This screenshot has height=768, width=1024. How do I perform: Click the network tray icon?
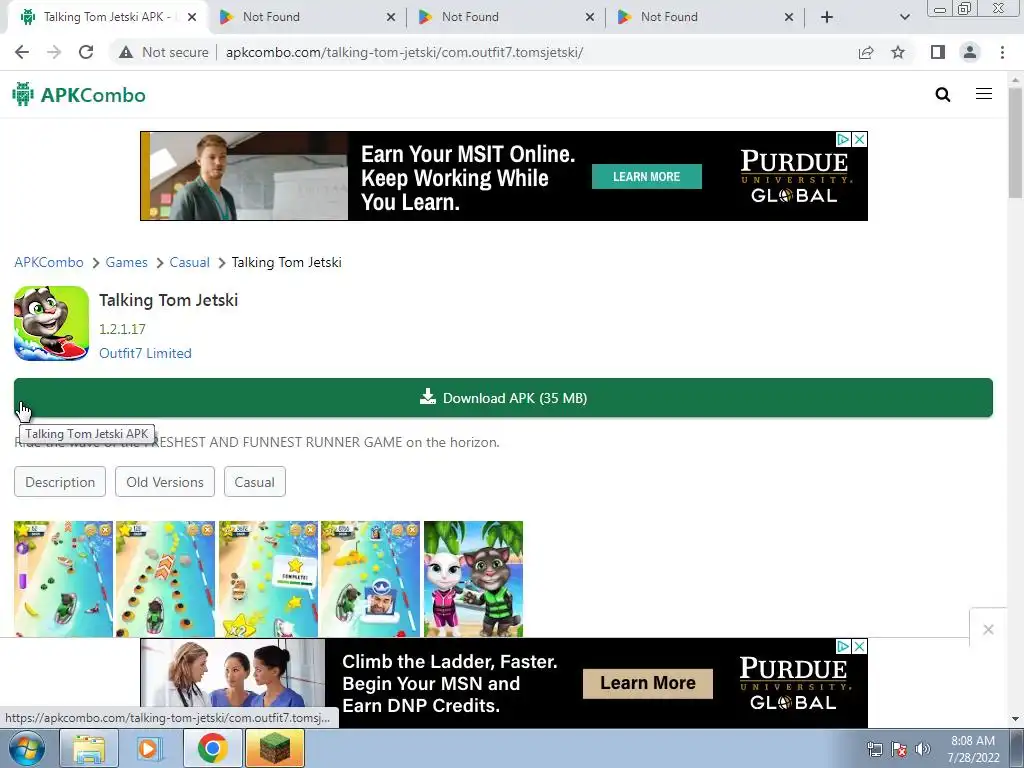tap(874, 749)
